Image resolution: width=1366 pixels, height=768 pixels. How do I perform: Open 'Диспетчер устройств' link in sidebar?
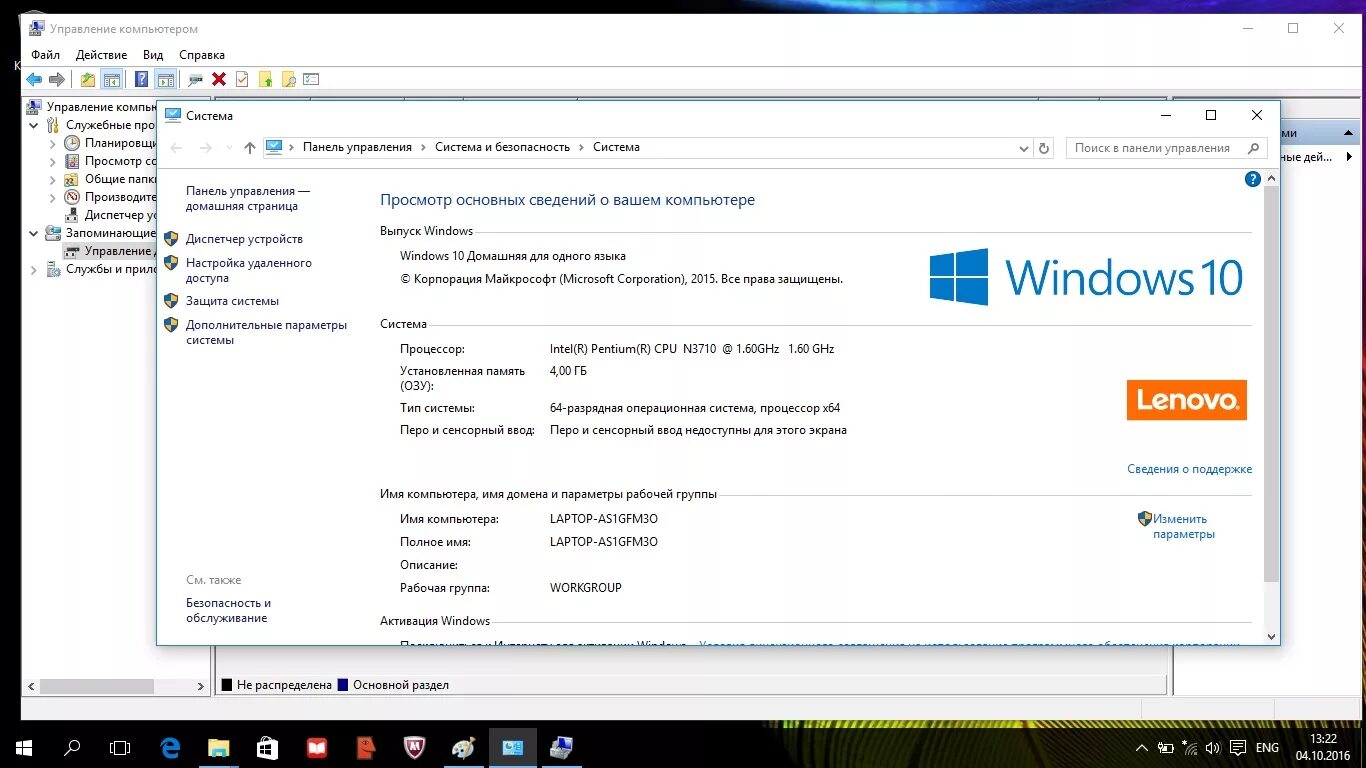(244, 239)
